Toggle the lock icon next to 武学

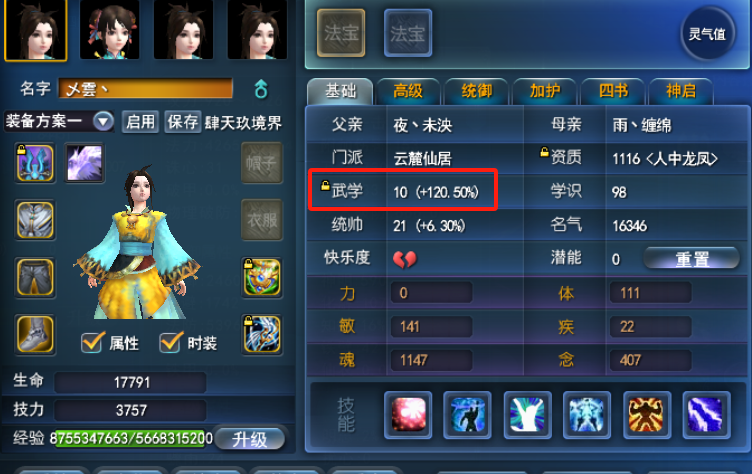[325, 186]
